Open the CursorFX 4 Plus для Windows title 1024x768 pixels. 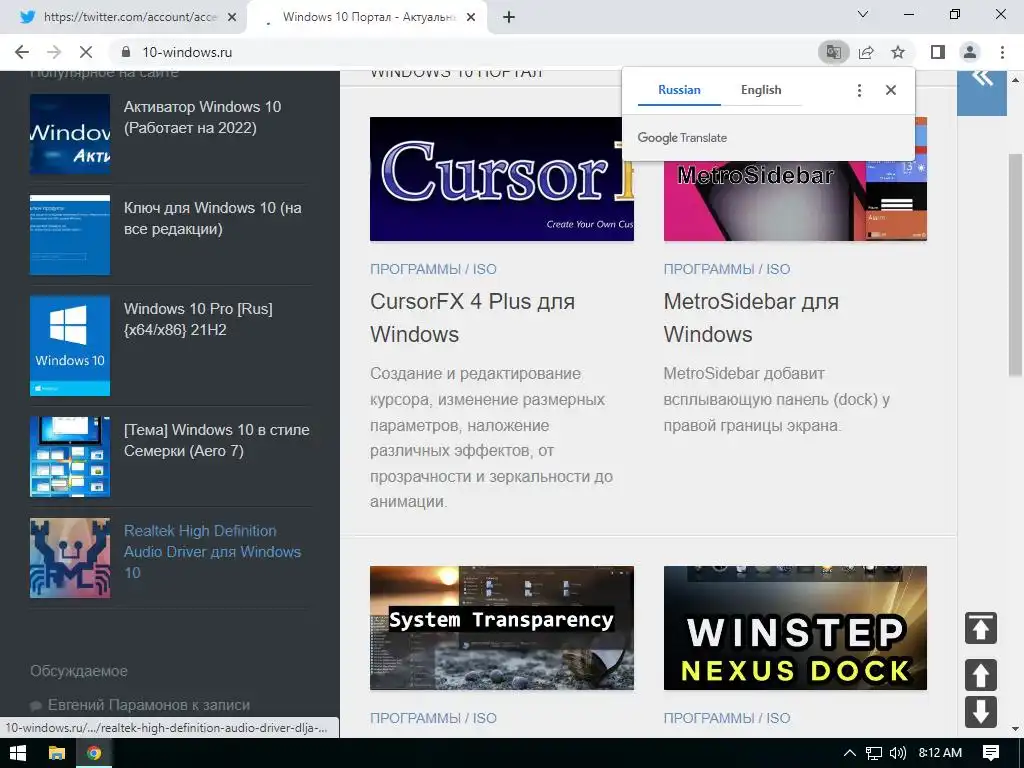click(x=472, y=318)
